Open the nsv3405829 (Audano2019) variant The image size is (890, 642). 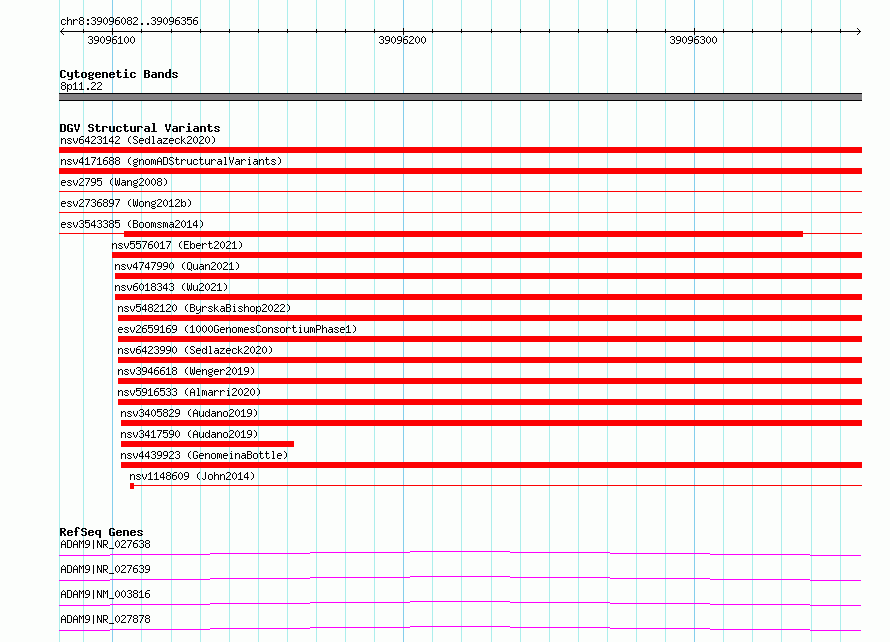[x=189, y=413]
